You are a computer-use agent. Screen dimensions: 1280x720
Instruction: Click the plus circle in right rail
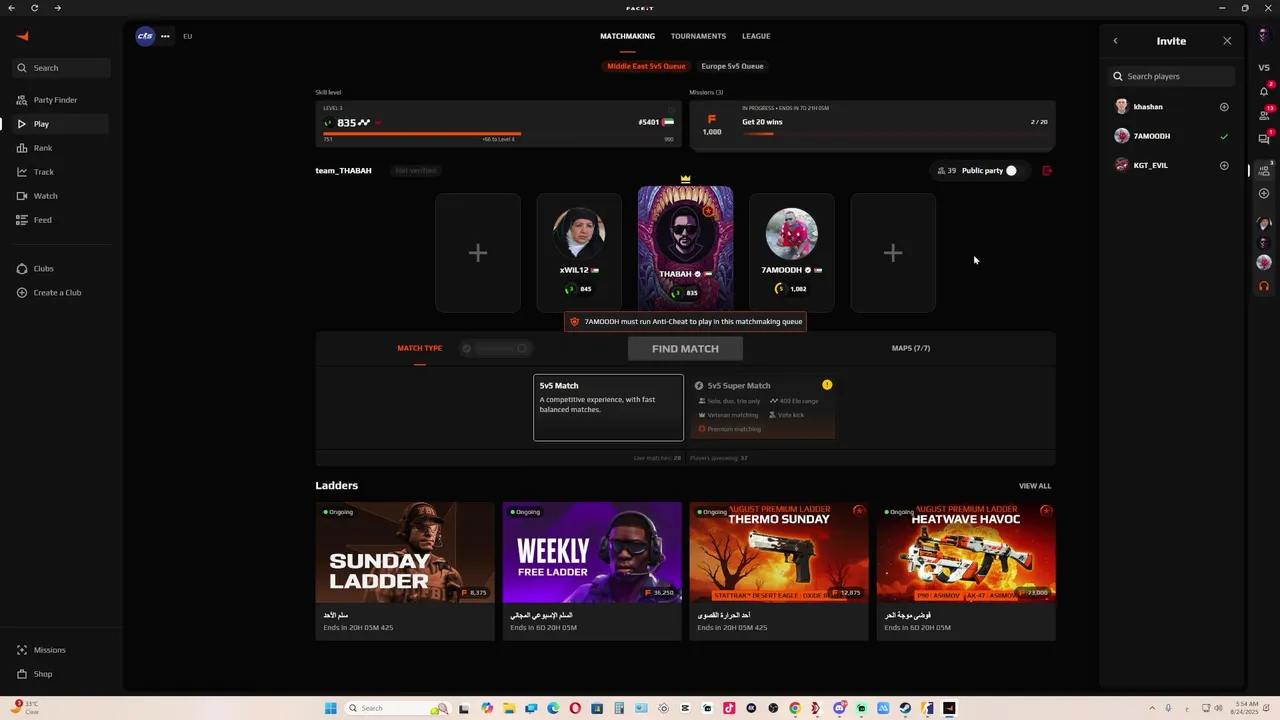coord(1264,194)
